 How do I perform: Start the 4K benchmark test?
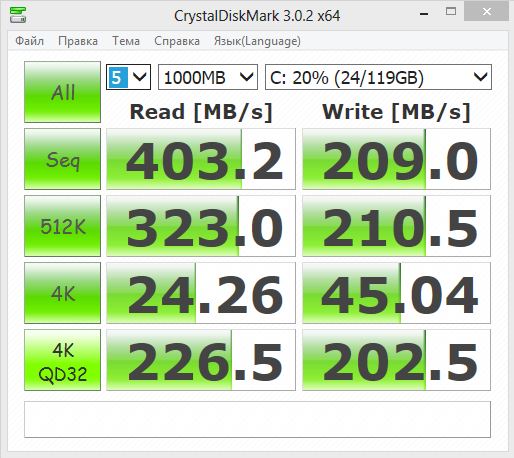coord(62,293)
